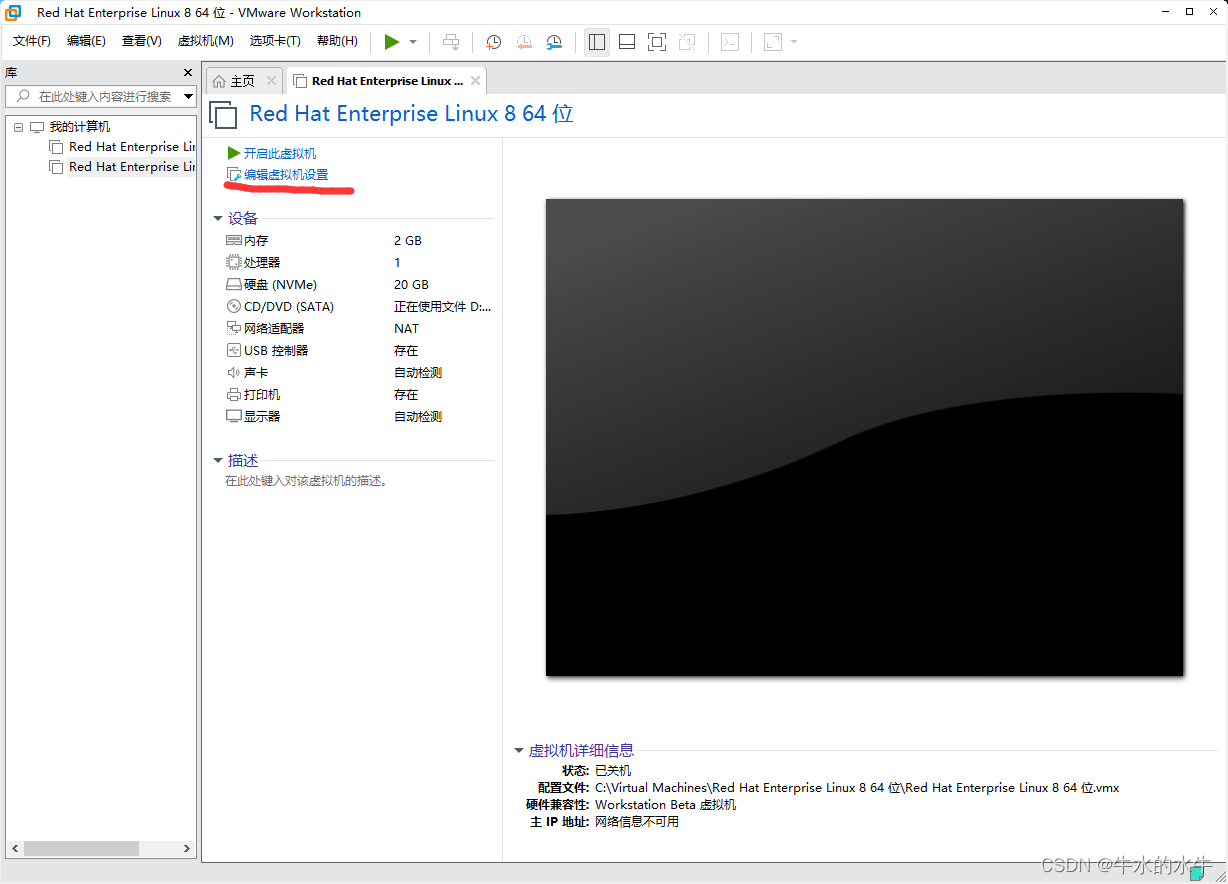Click the black VM screen preview
1228x884 pixels.
865,437
